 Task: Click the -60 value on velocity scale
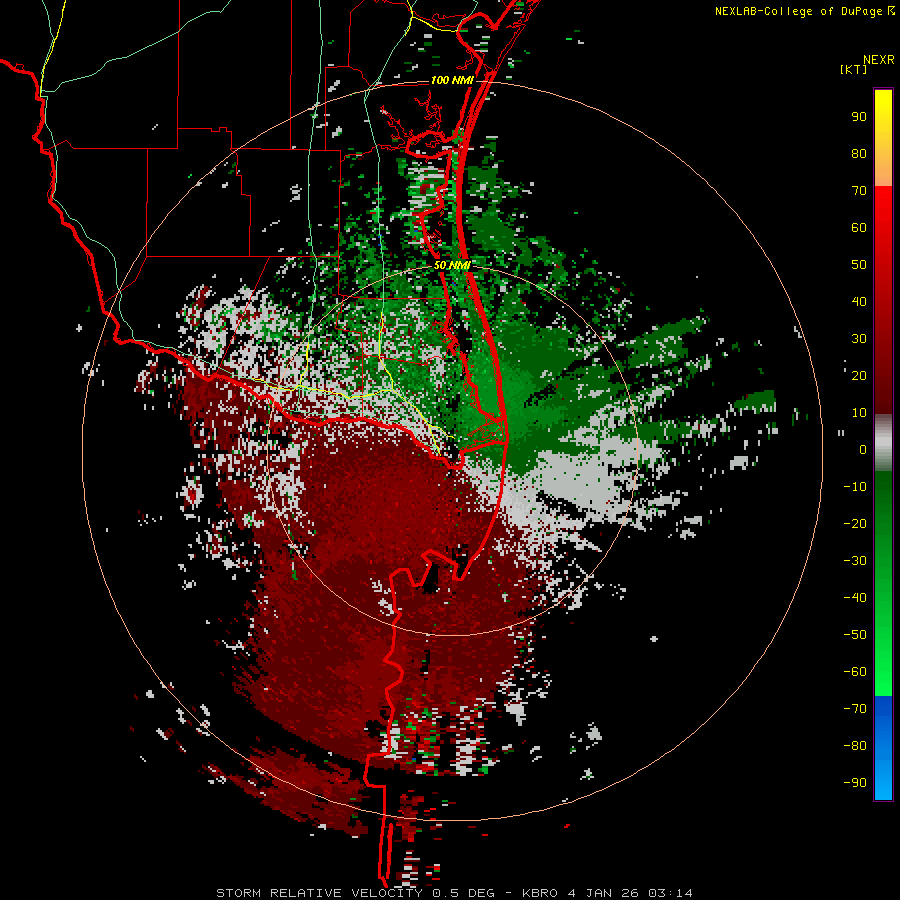(x=855, y=672)
